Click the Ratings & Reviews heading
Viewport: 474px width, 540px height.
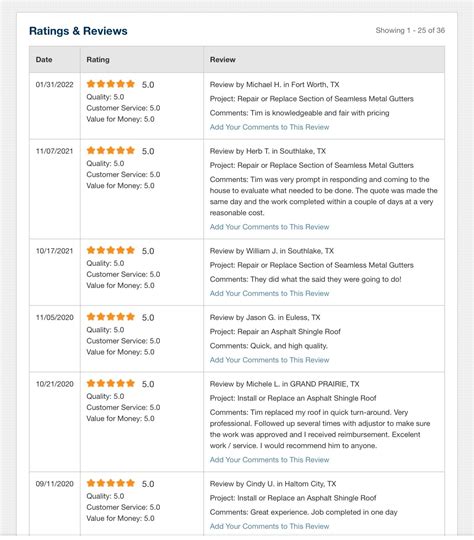78,31
